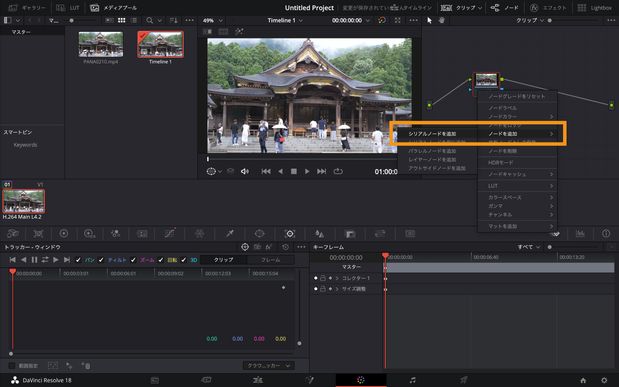Viewport: 619px width, 387px height.
Task: Open the Qualifier eyedropper palette
Action: click(x=229, y=233)
